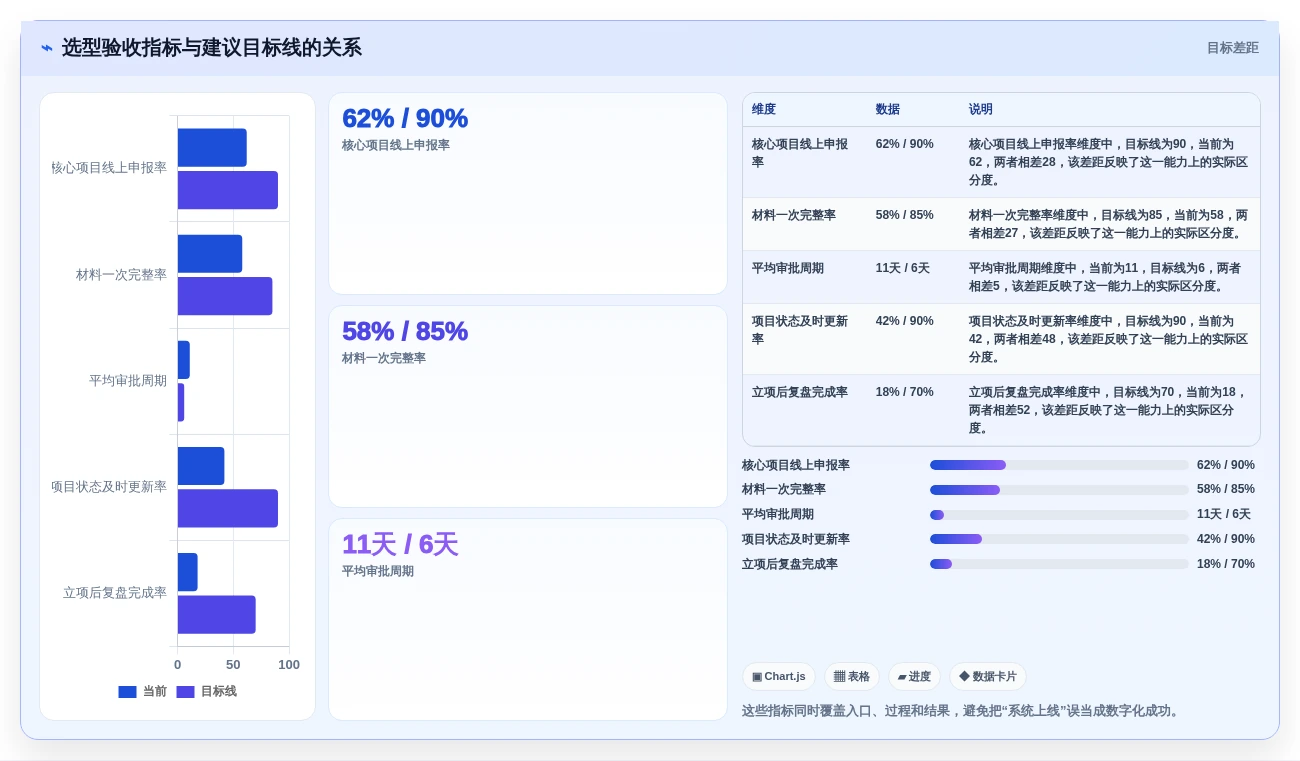Click the 平均审批周期 y-axis label in chart

point(128,381)
